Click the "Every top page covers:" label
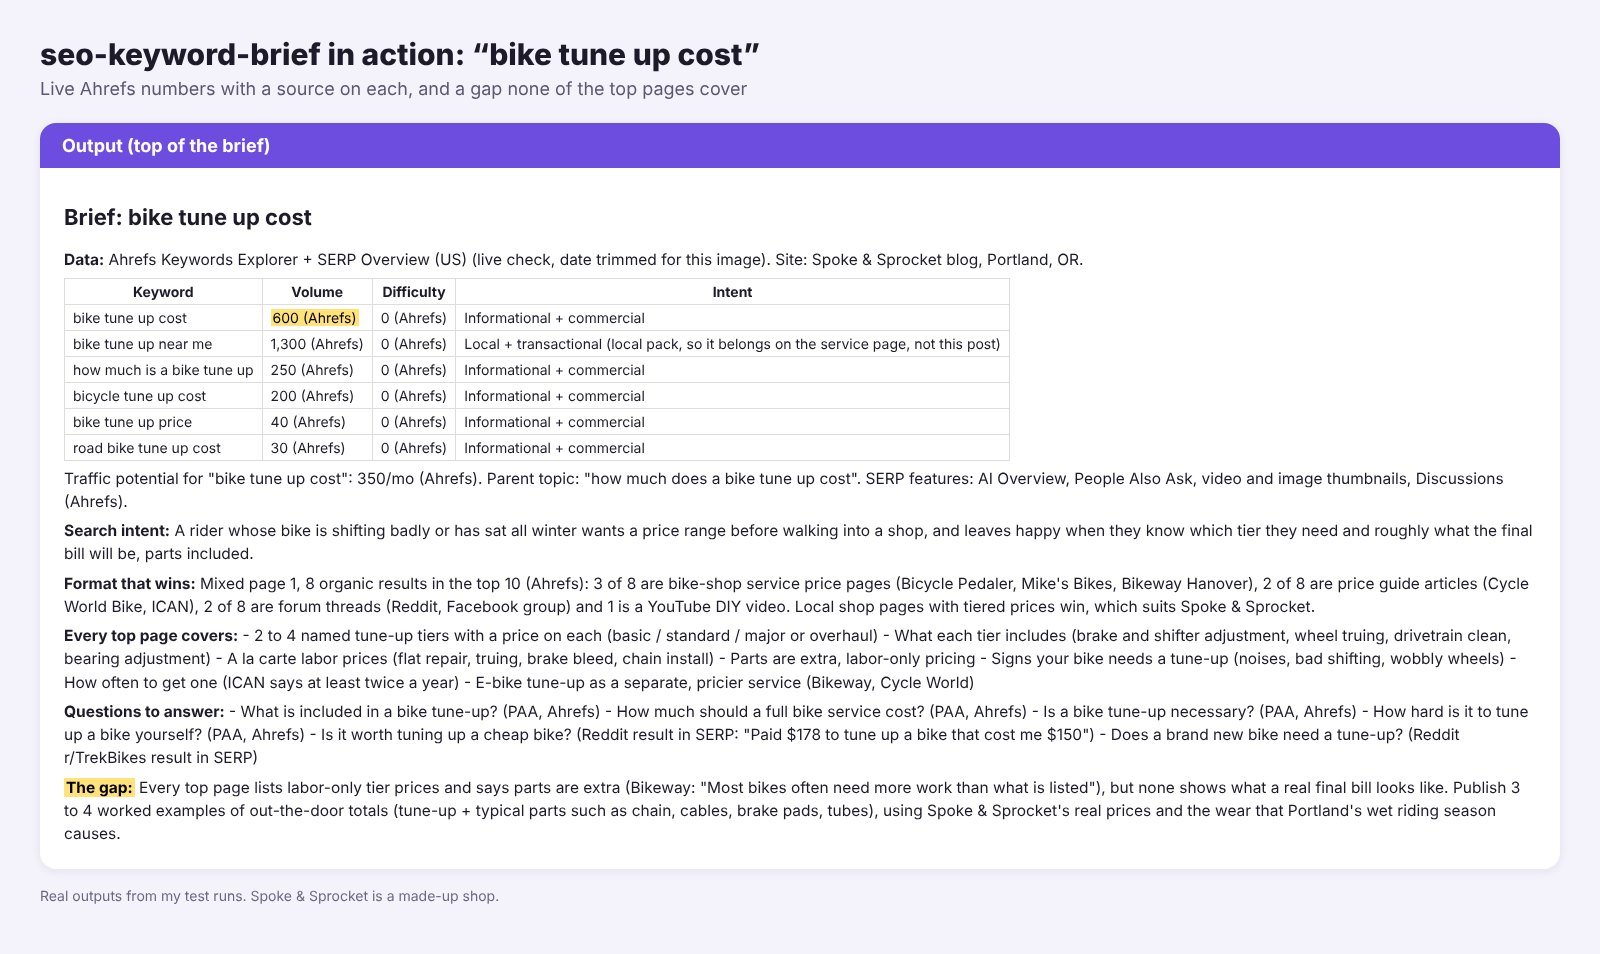Screen dimensions: 1600x954 [151, 636]
